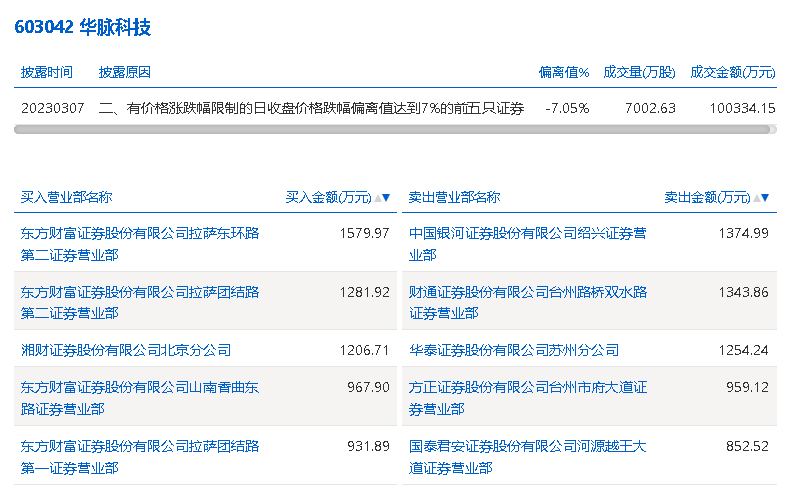Sort sell amount descending via down arrow
Image resolution: width=787 pixels, height=493 pixels.
click(765, 198)
